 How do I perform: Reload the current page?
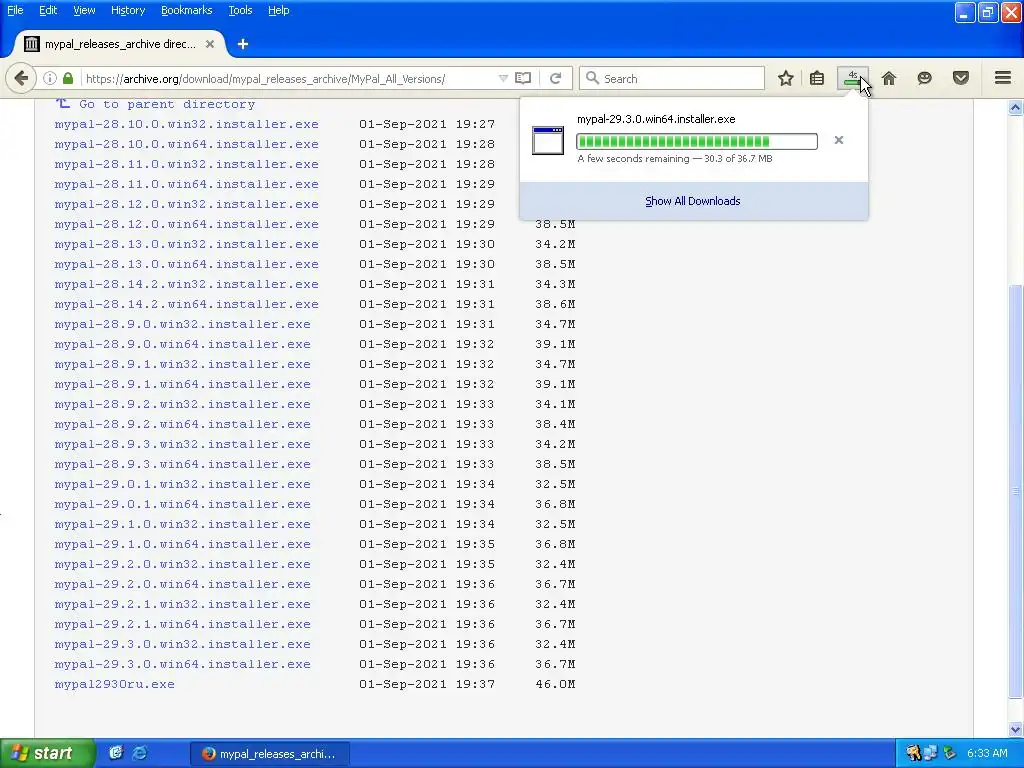pos(556,78)
